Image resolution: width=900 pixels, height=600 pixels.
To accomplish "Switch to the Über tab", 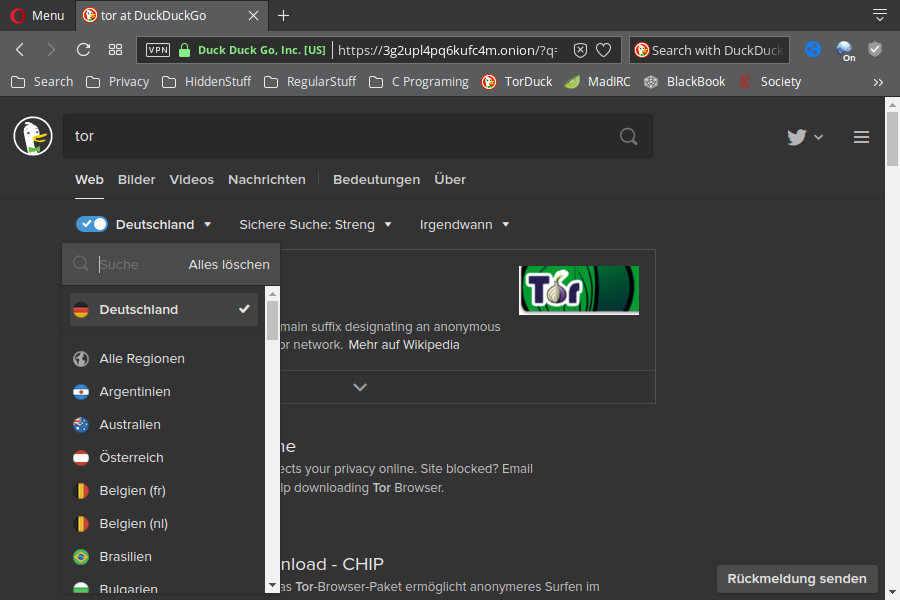I will (450, 180).
